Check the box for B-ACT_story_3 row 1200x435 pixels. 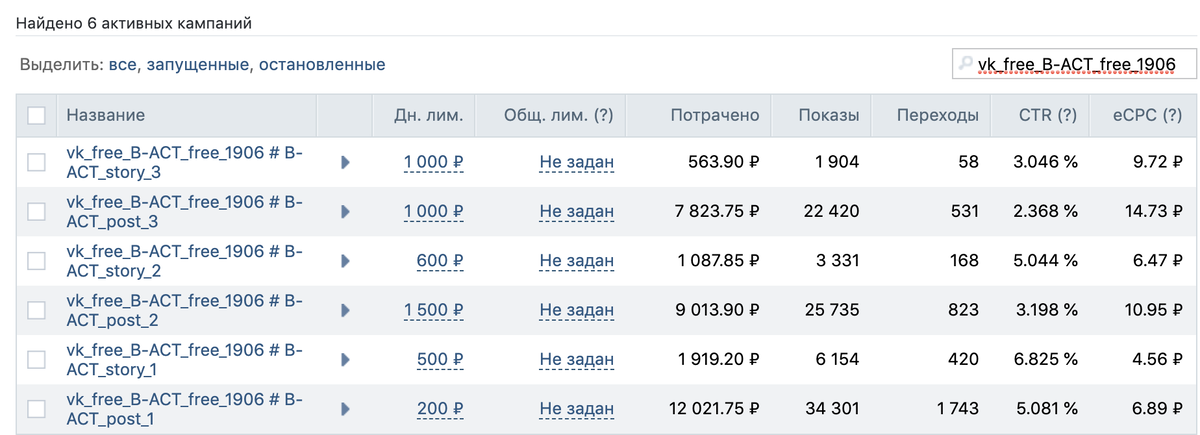pos(36,161)
